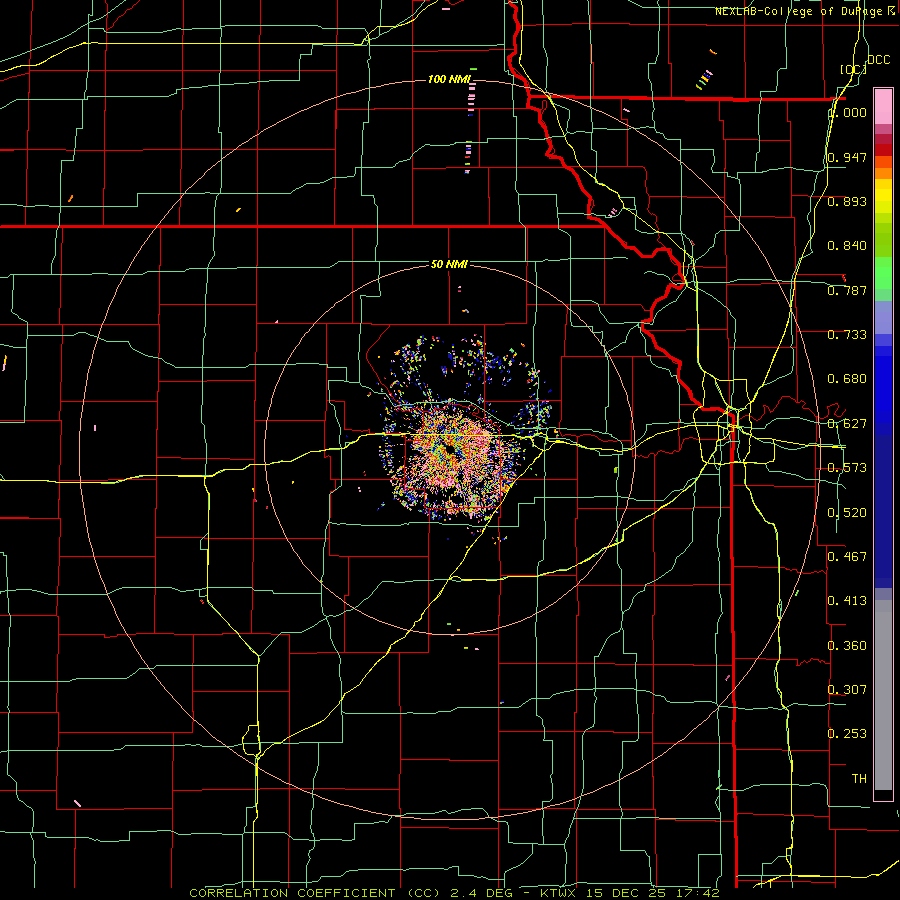Click the Correlation Coefficient caption at the bottom
The width and height of the screenshot is (900, 900).
tap(454, 893)
